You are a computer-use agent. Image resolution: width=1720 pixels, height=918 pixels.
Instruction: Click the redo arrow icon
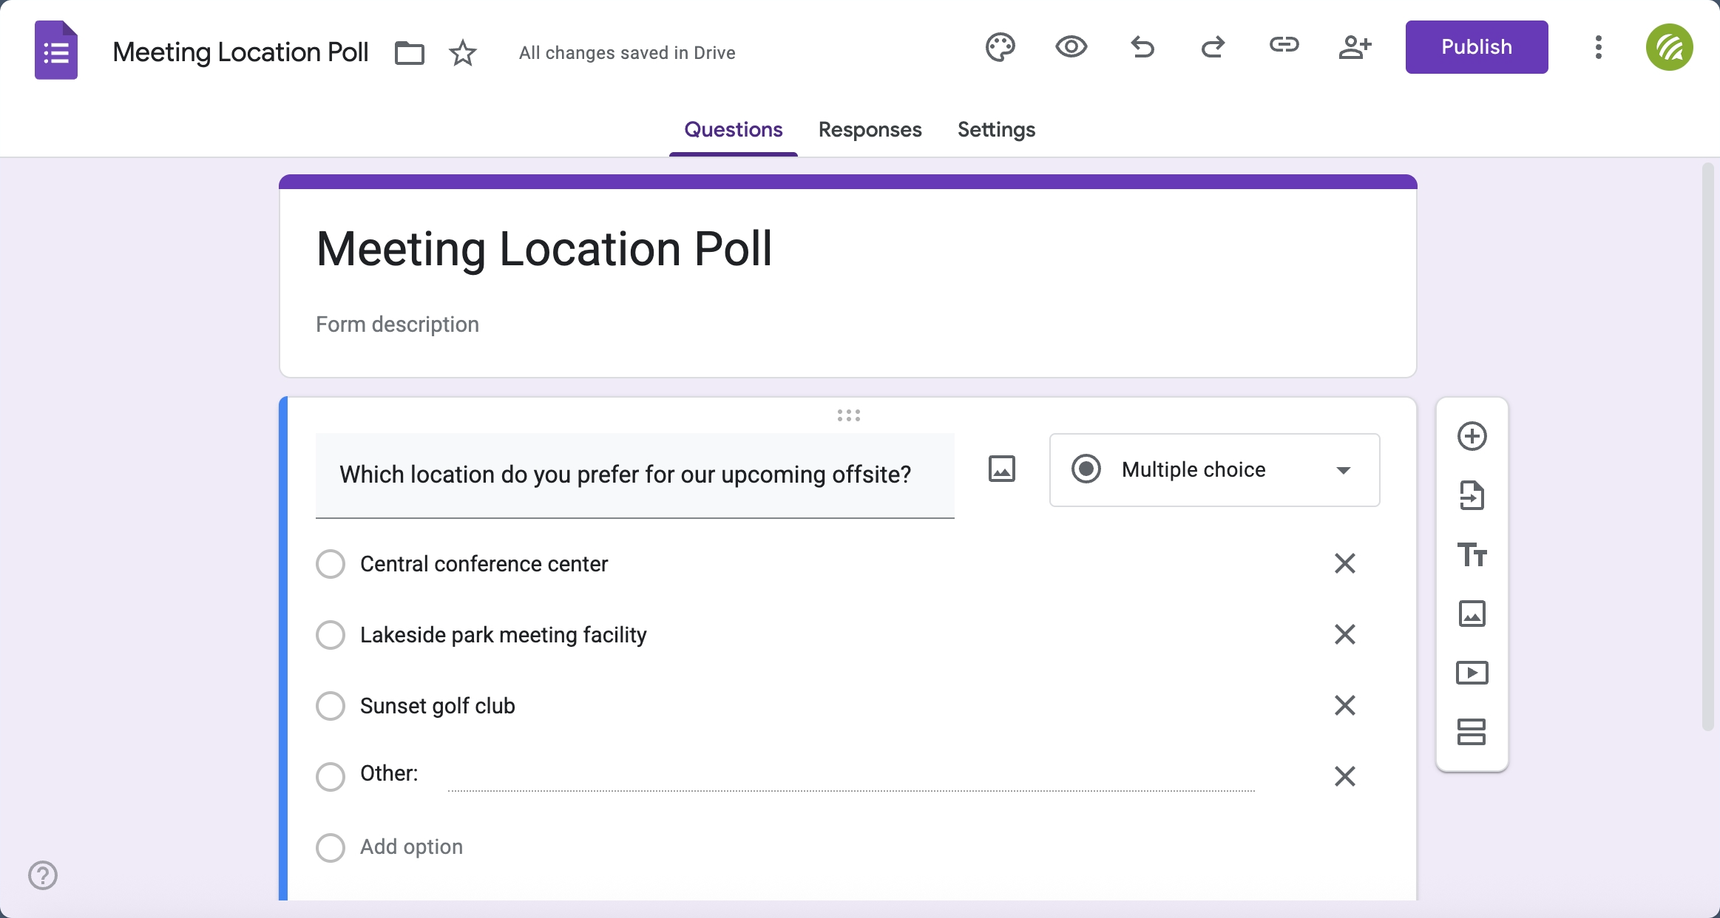click(1213, 47)
